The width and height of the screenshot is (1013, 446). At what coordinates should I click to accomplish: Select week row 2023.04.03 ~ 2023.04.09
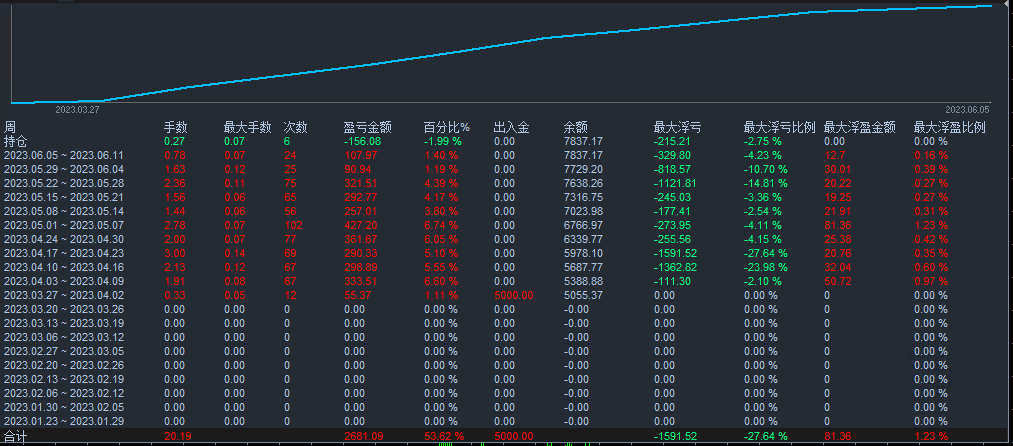(x=63, y=281)
